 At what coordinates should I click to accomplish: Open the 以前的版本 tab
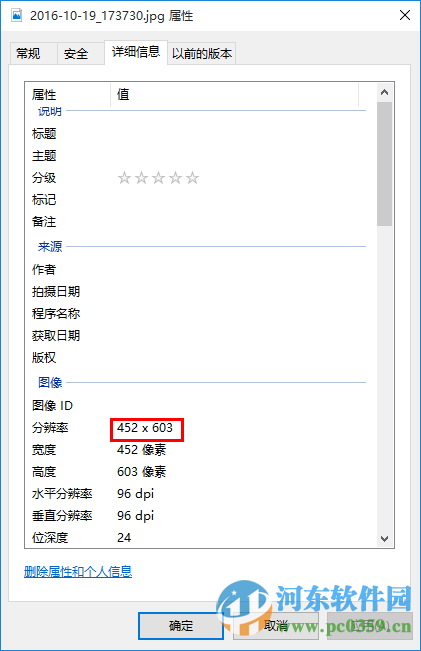[x=202, y=53]
